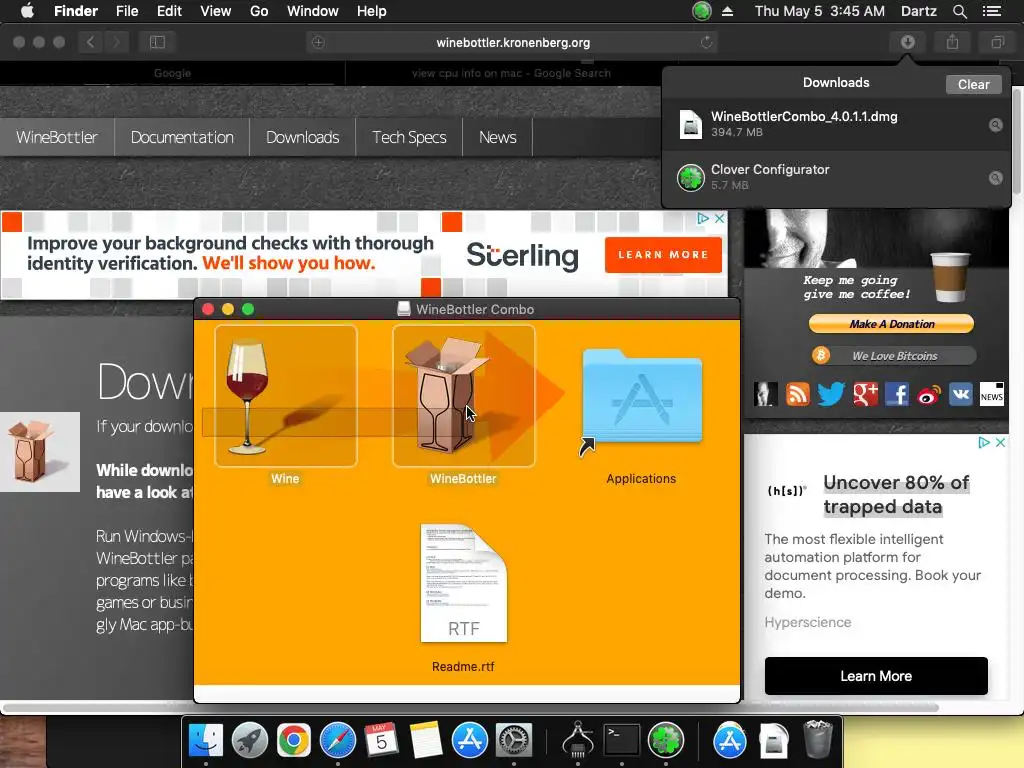Open the Go menu

tap(259, 11)
